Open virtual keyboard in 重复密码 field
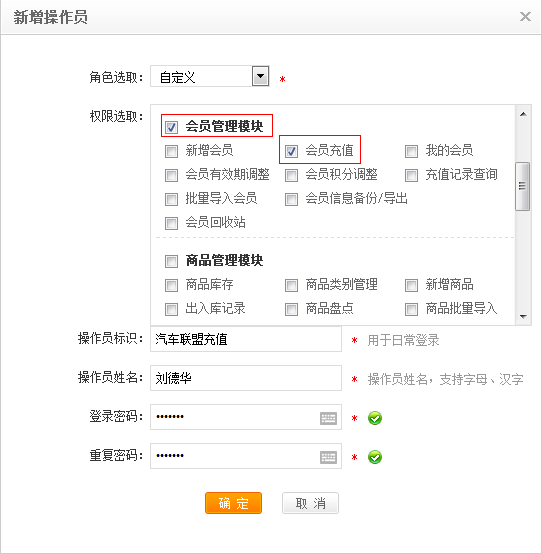 pos(328,457)
